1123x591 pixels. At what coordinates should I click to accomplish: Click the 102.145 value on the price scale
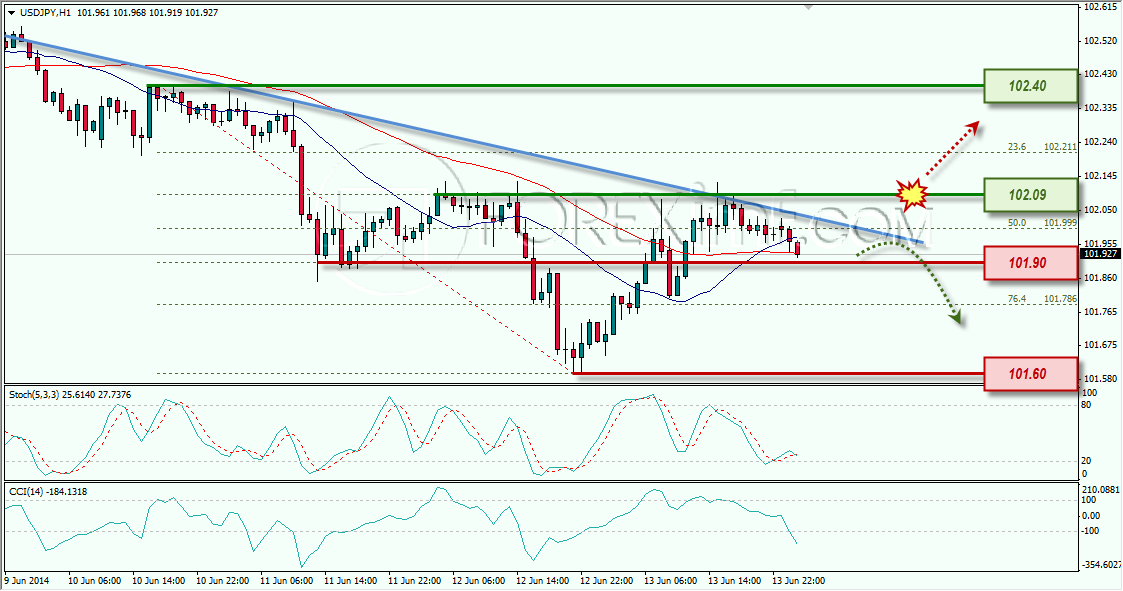[x=1101, y=176]
